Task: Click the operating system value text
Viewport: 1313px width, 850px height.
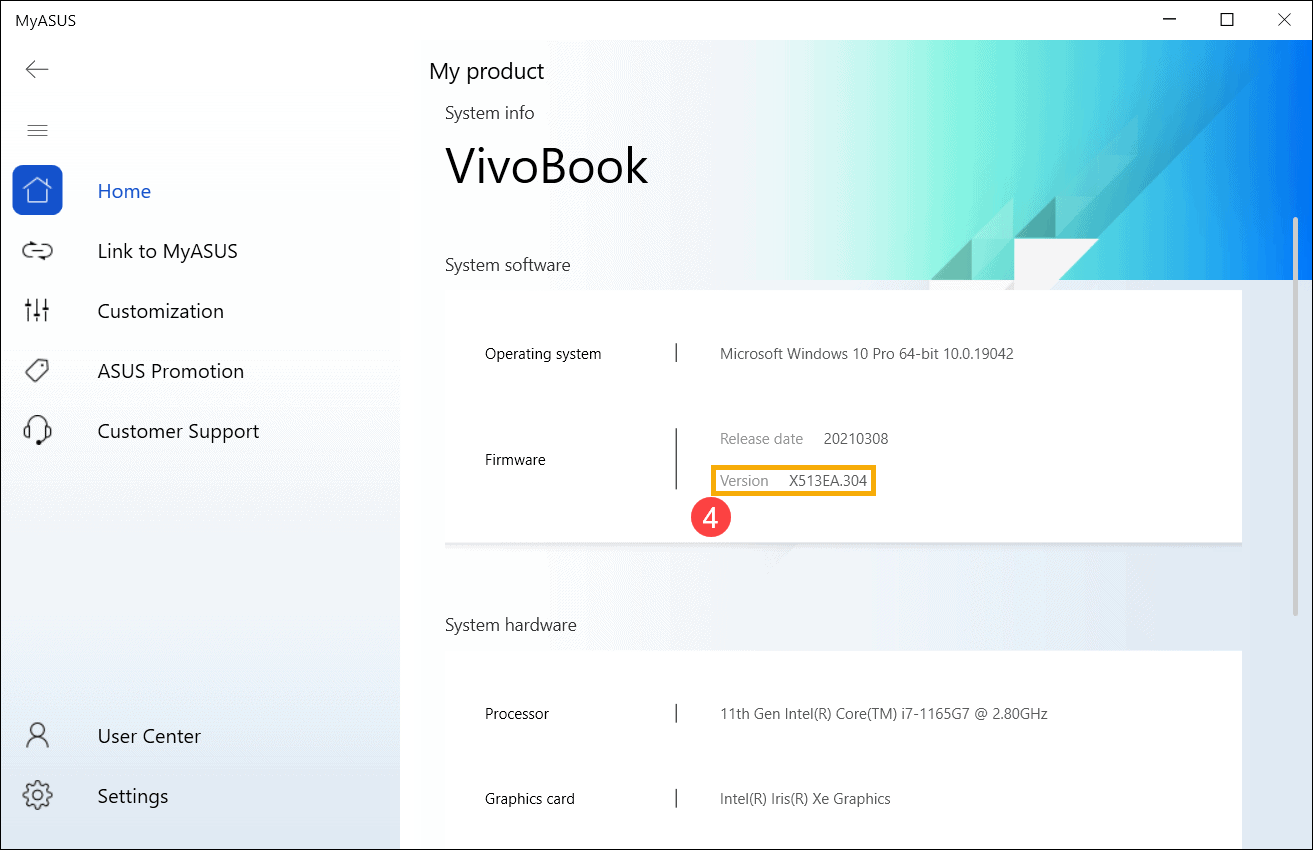Action: pyautogui.click(x=867, y=354)
